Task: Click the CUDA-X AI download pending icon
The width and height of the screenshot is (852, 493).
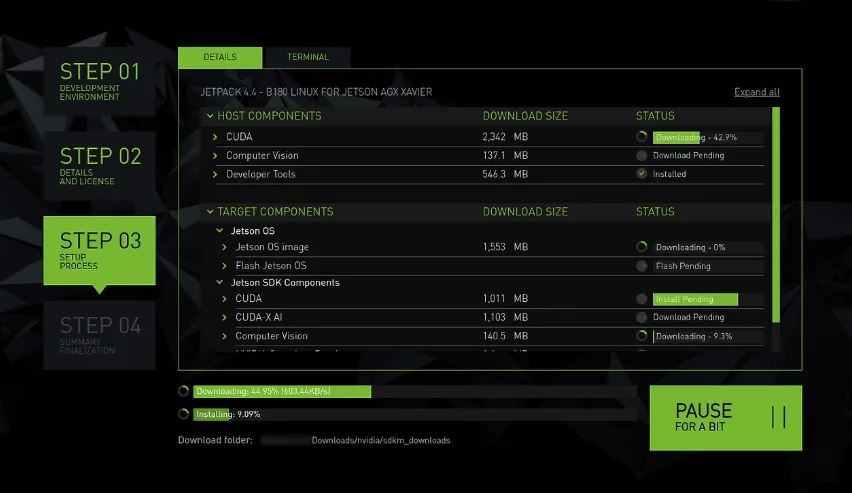Action: 642,317
